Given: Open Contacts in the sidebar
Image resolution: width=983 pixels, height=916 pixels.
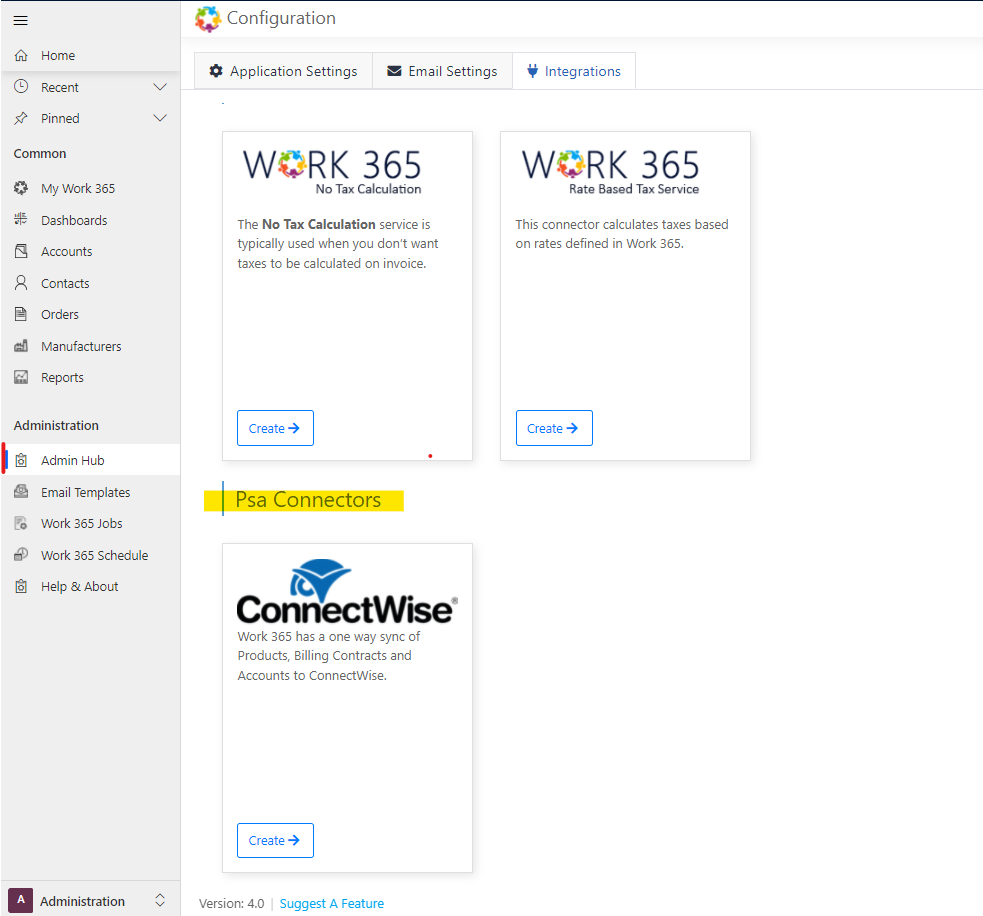Looking at the screenshot, I should [x=90, y=283].
